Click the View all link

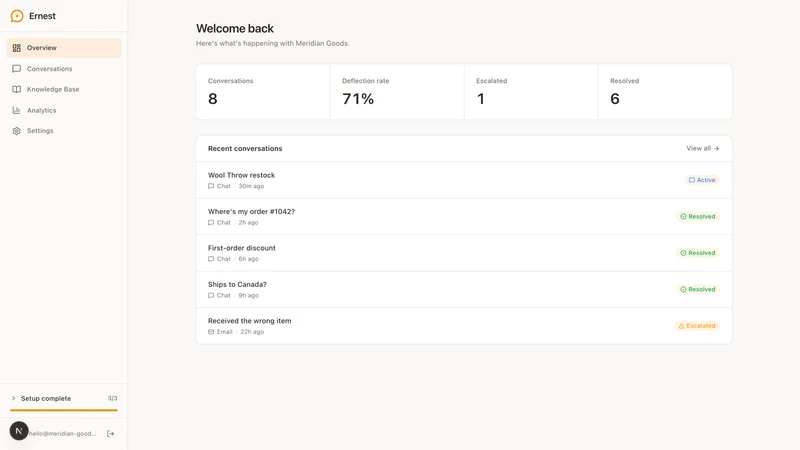point(703,148)
